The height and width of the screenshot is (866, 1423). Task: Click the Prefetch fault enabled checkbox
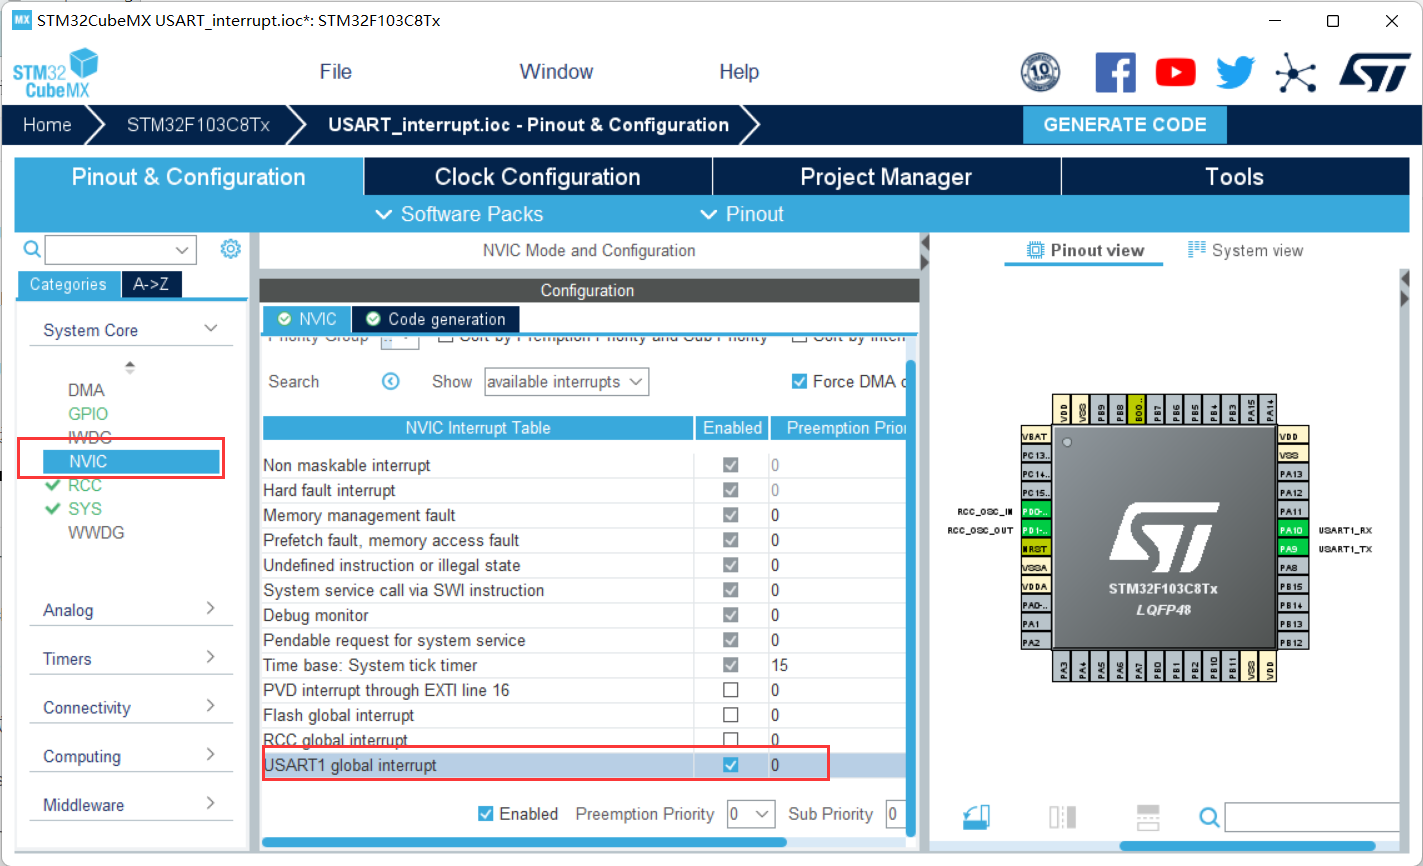(731, 540)
